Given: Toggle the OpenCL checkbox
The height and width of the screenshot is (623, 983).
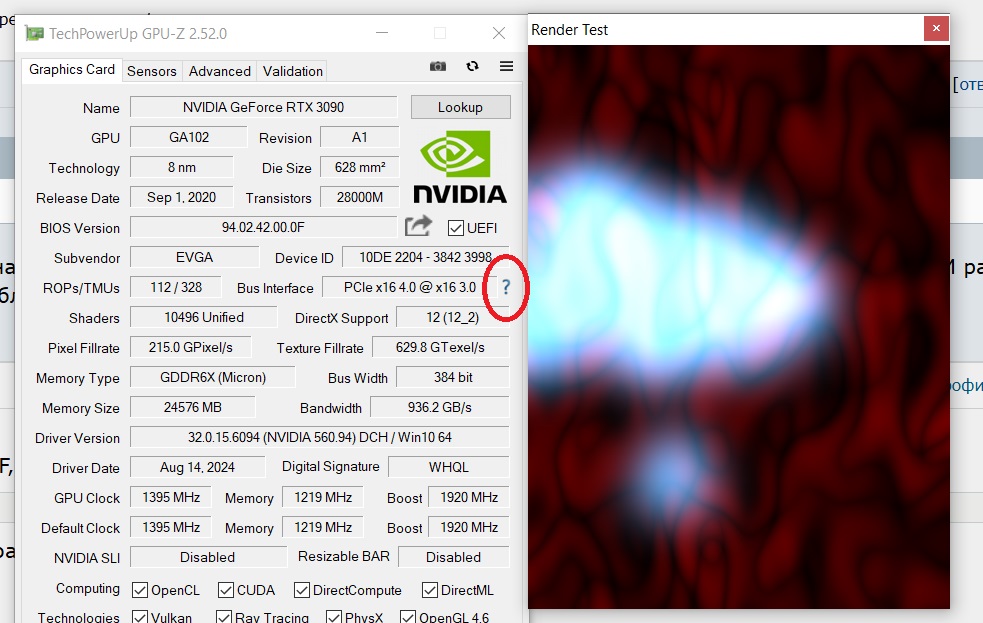Looking at the screenshot, I should (x=140, y=590).
